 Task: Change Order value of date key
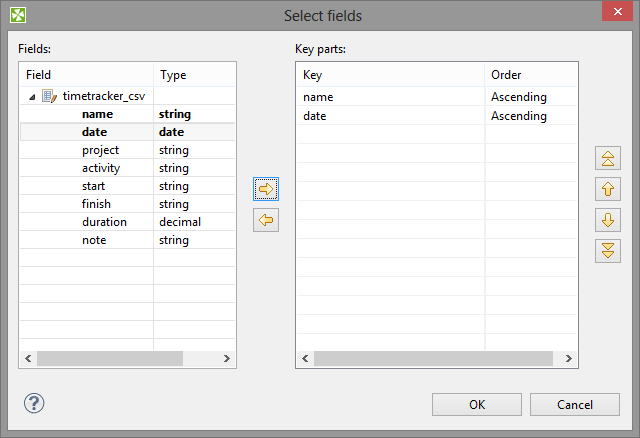click(530, 116)
